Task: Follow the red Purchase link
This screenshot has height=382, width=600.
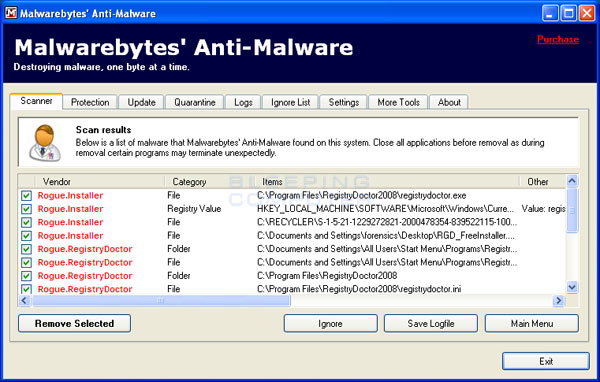Action: (x=558, y=39)
